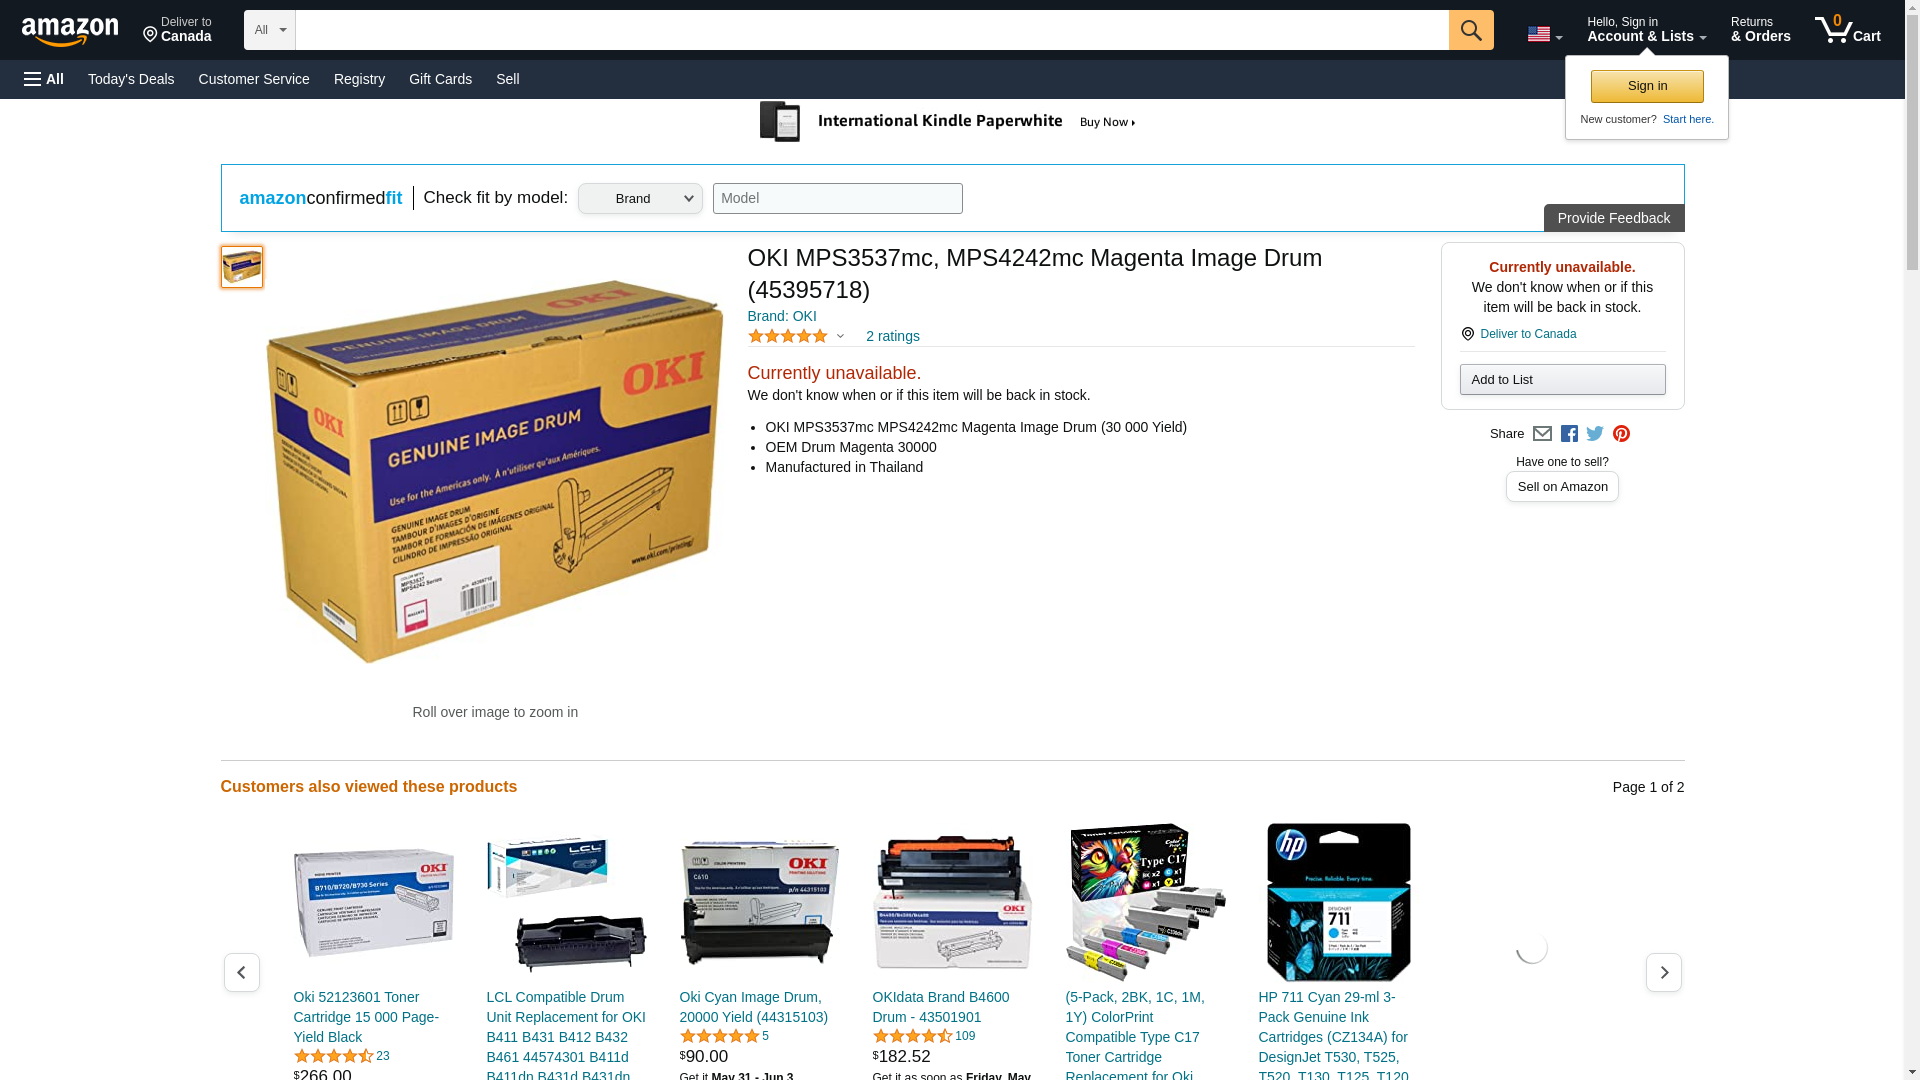
Task: Go to previous carousel page arrow
Action: tap(241, 972)
